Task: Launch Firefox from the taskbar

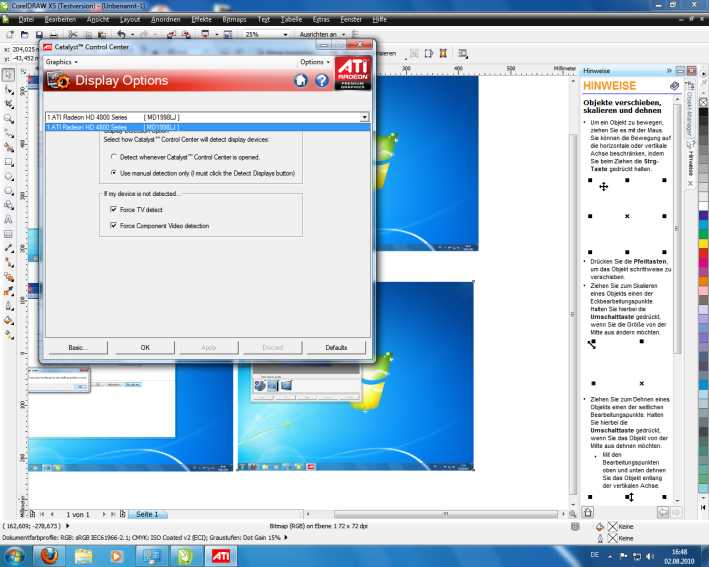Action: coord(49,556)
